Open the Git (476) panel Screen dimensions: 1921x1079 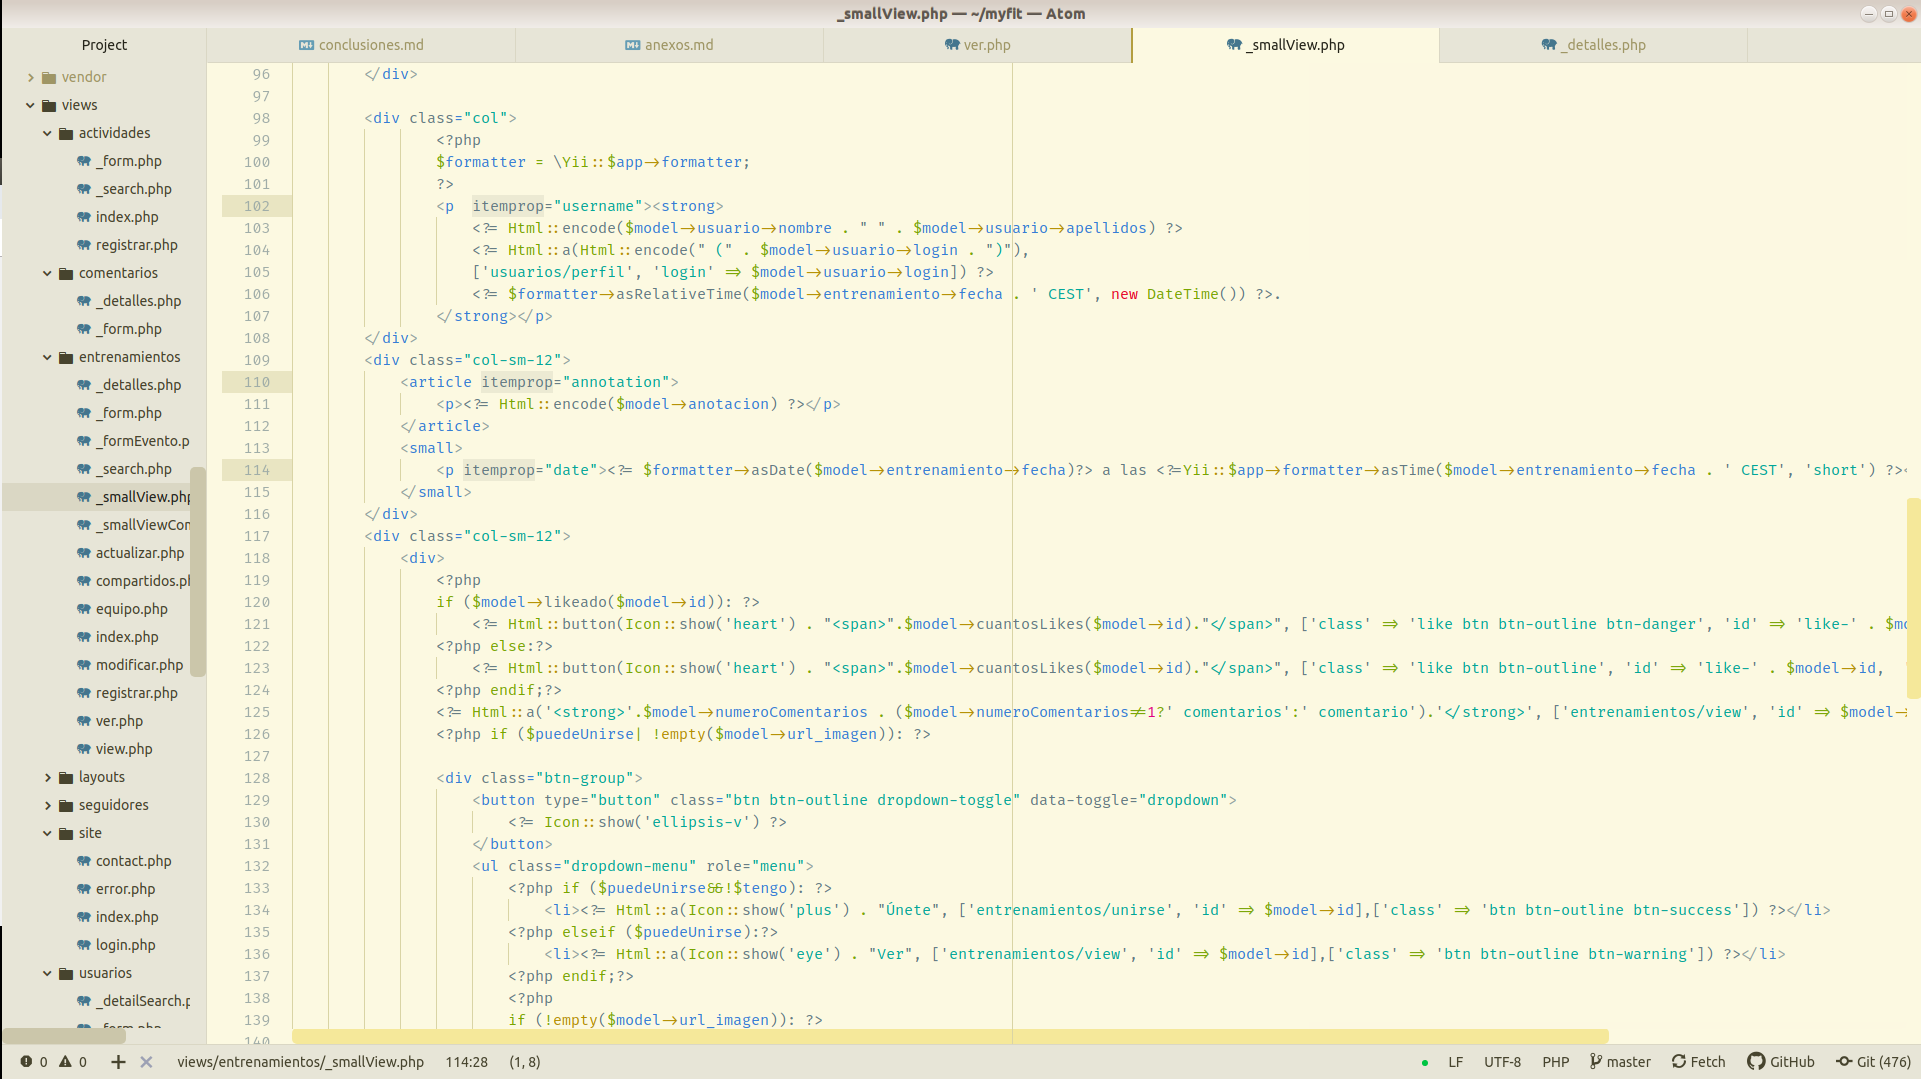[1873, 1062]
